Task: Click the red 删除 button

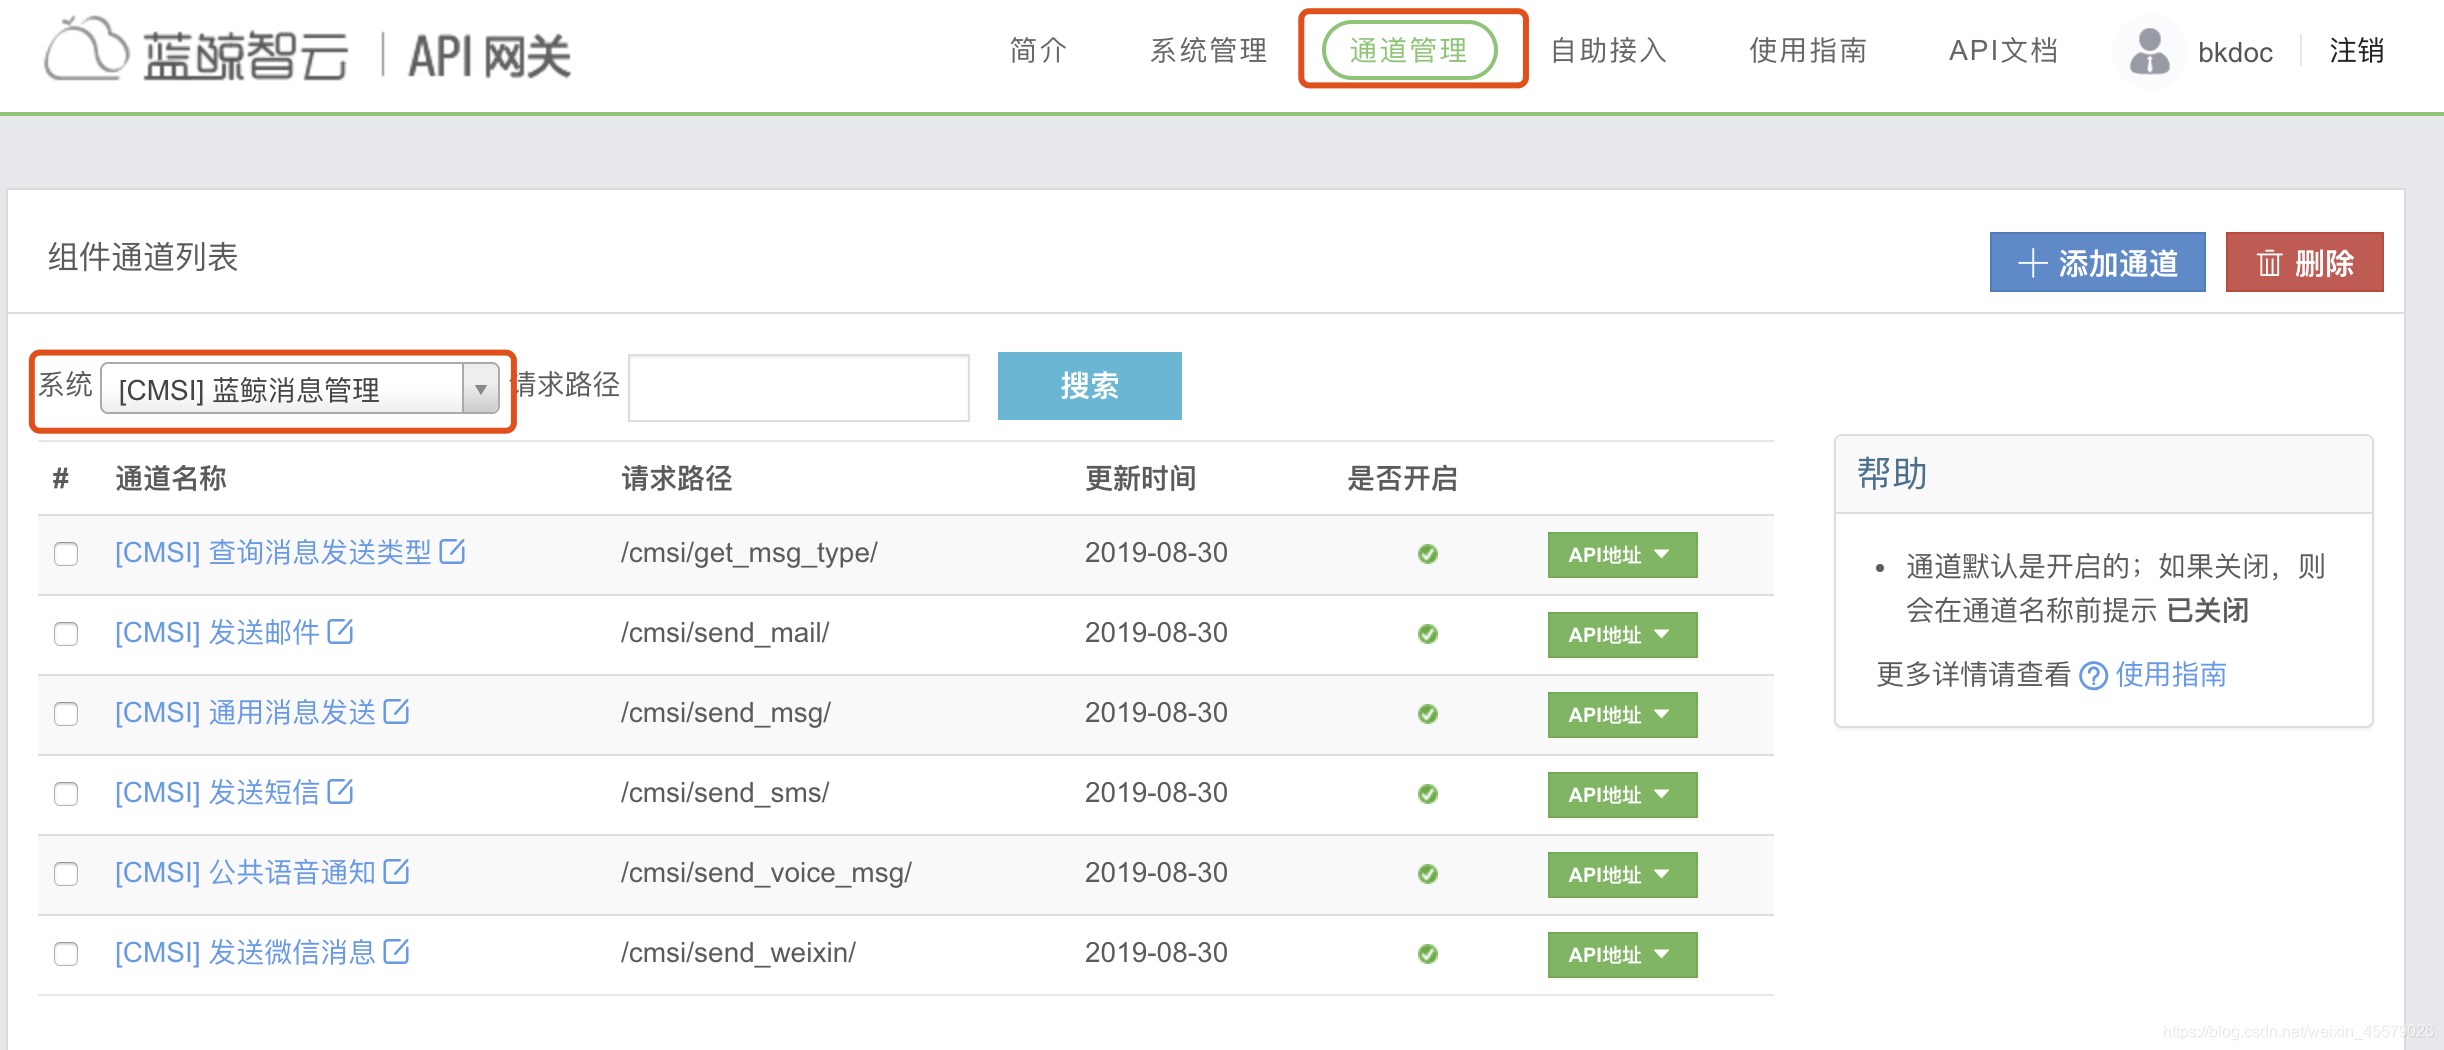Action: click(x=2304, y=262)
